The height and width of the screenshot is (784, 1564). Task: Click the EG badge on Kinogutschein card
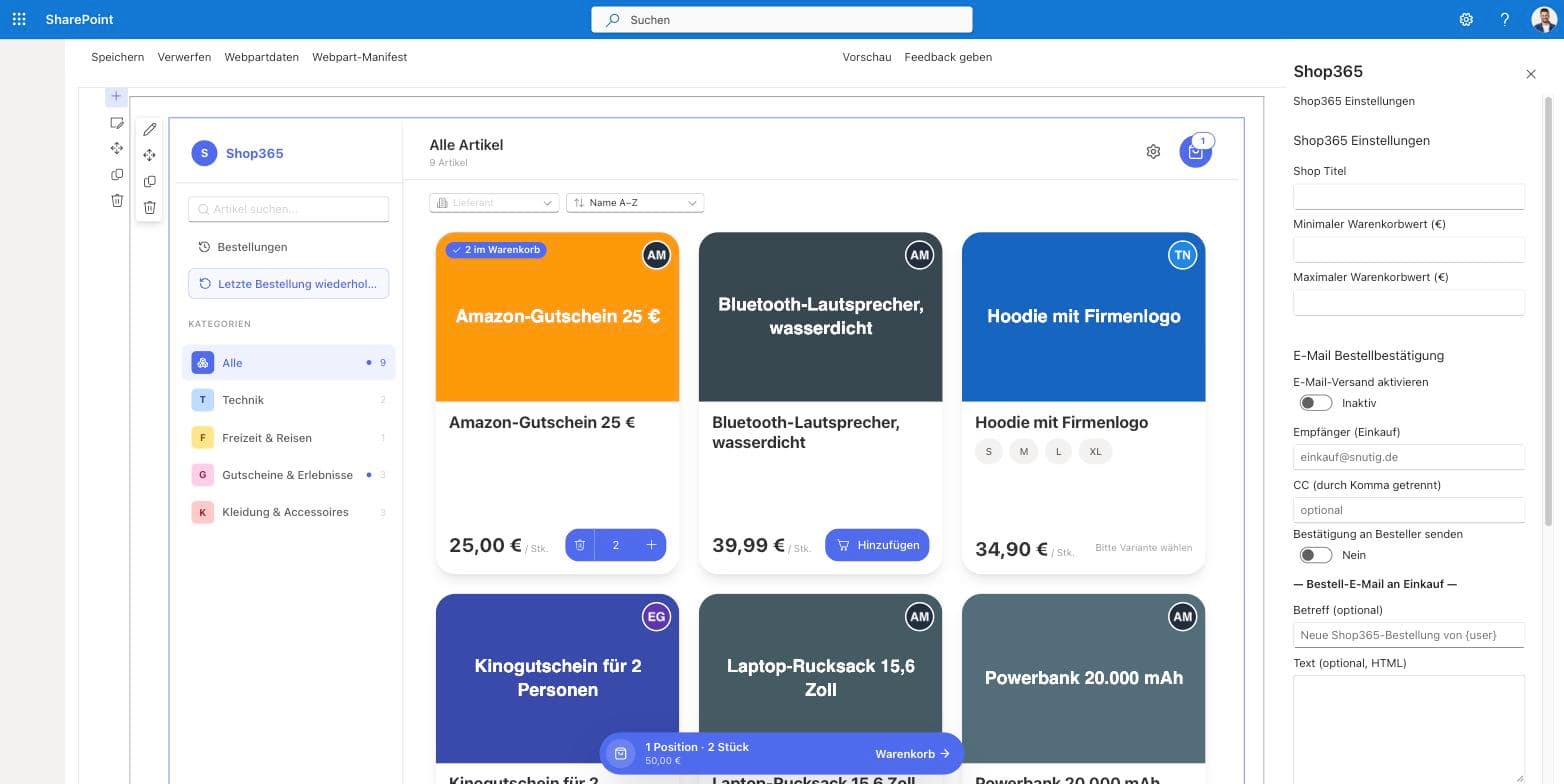click(x=656, y=617)
